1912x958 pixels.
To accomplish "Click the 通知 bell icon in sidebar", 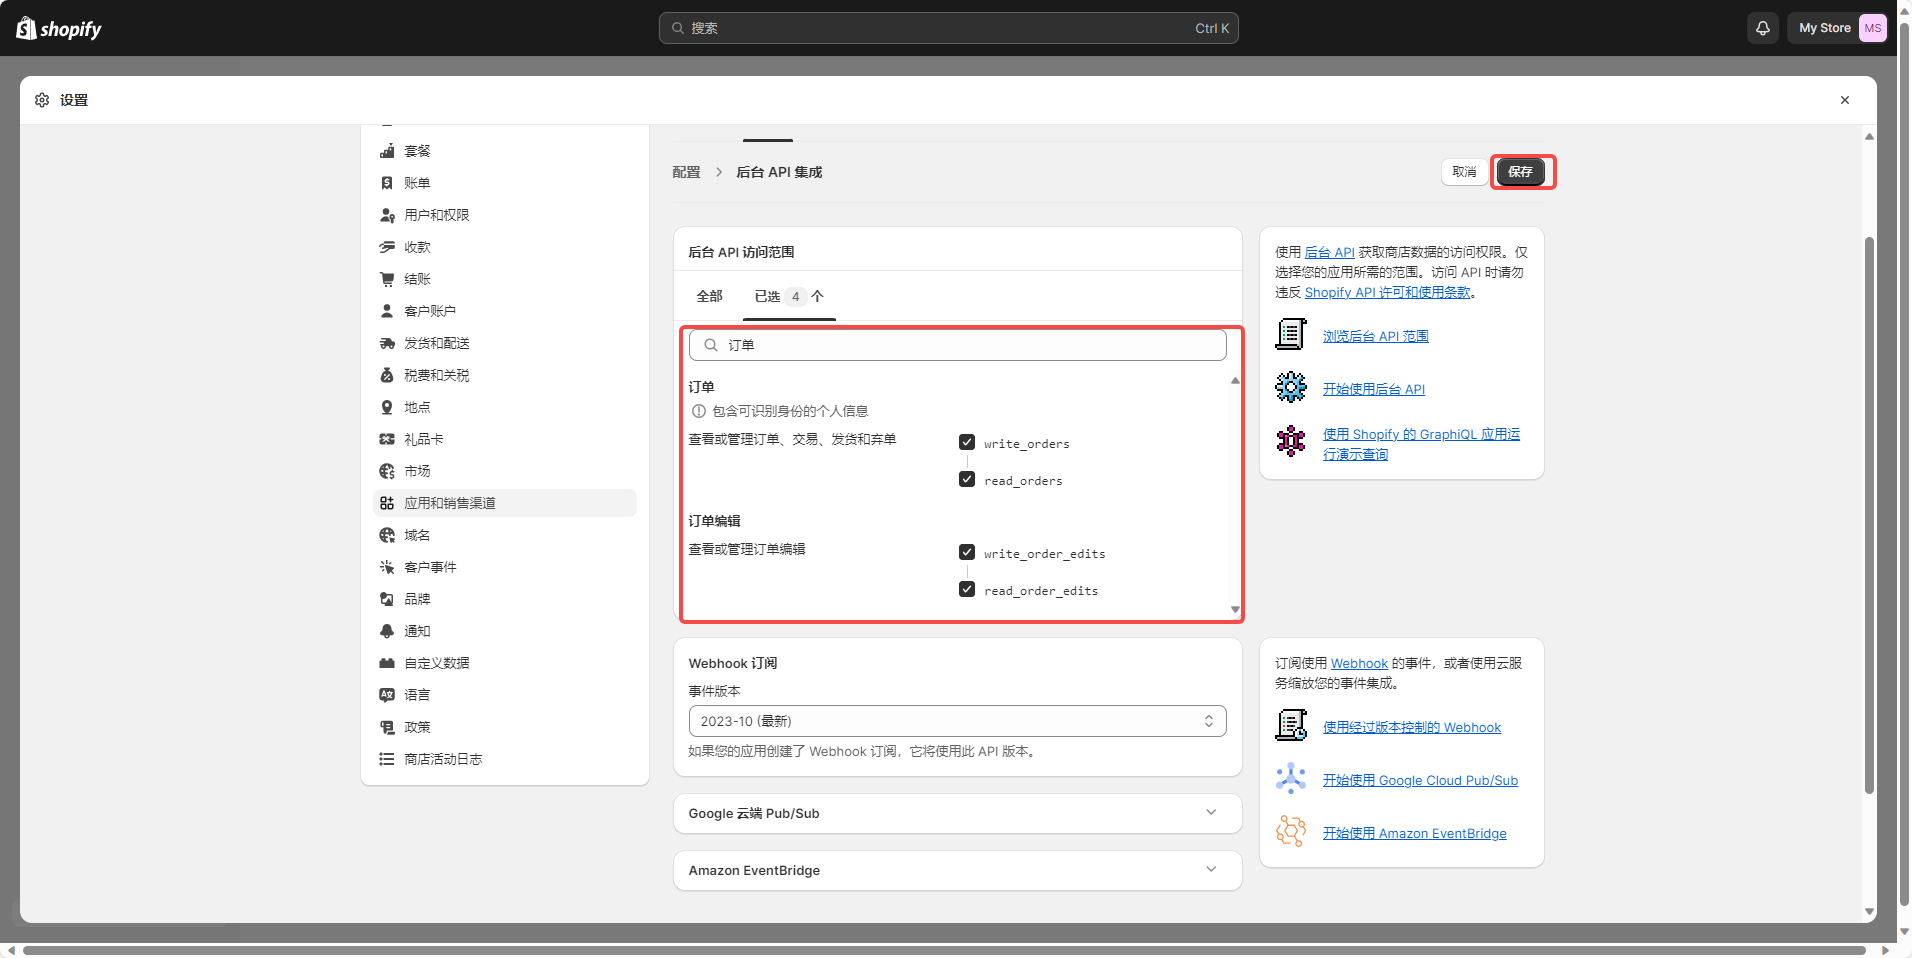I will click(x=387, y=631).
